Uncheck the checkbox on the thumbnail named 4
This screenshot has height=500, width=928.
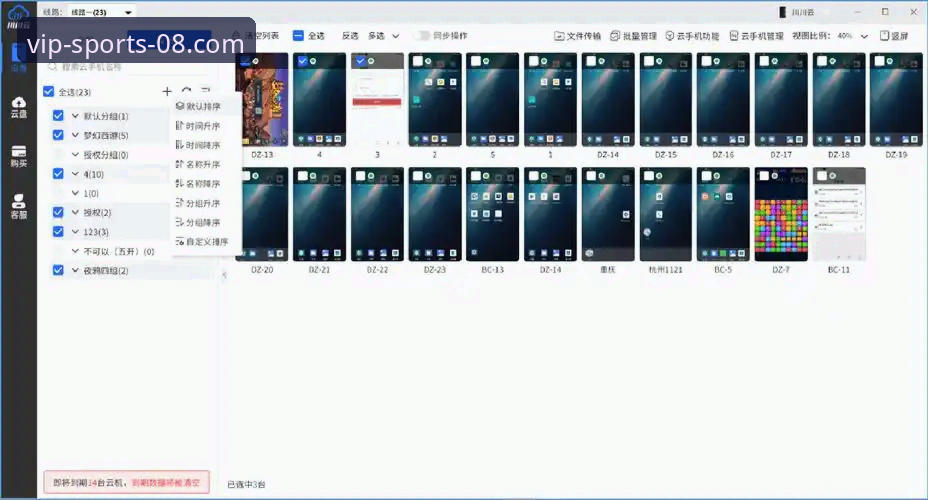point(302,61)
